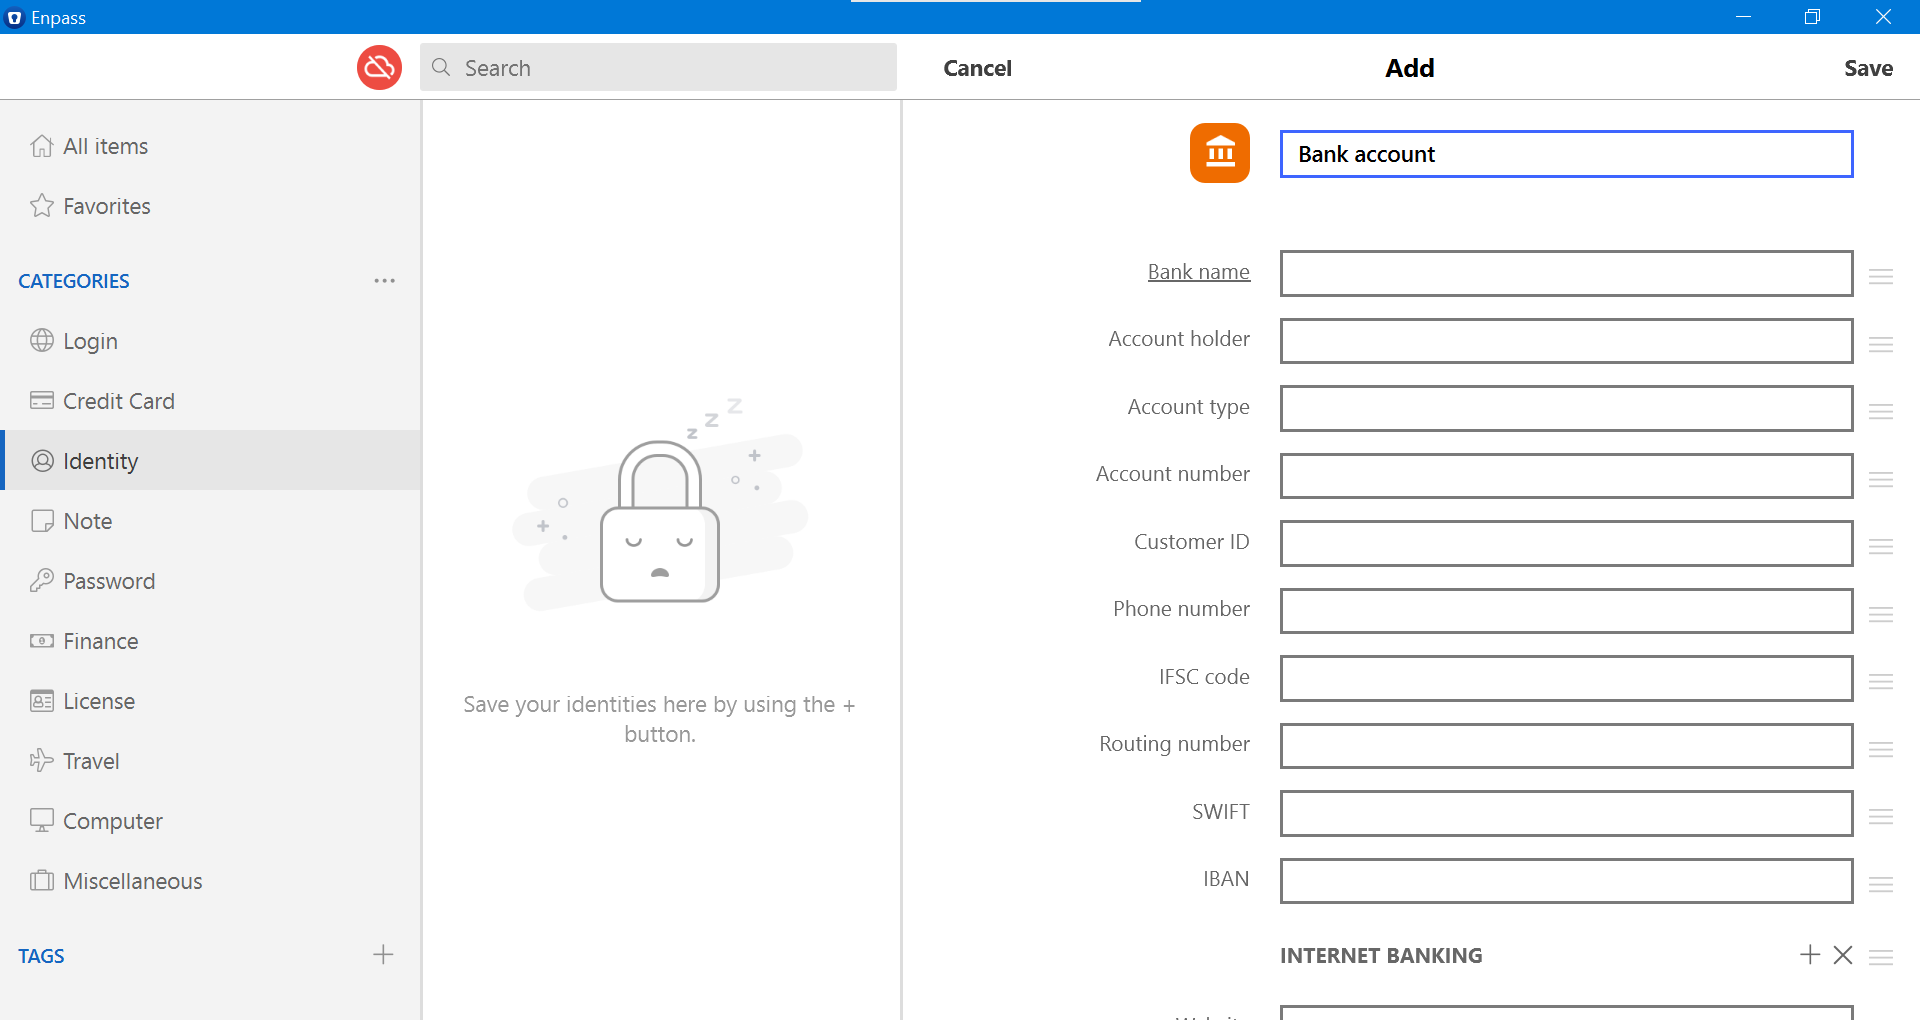The image size is (1920, 1020).
Task: Select the Login category
Action: click(89, 340)
